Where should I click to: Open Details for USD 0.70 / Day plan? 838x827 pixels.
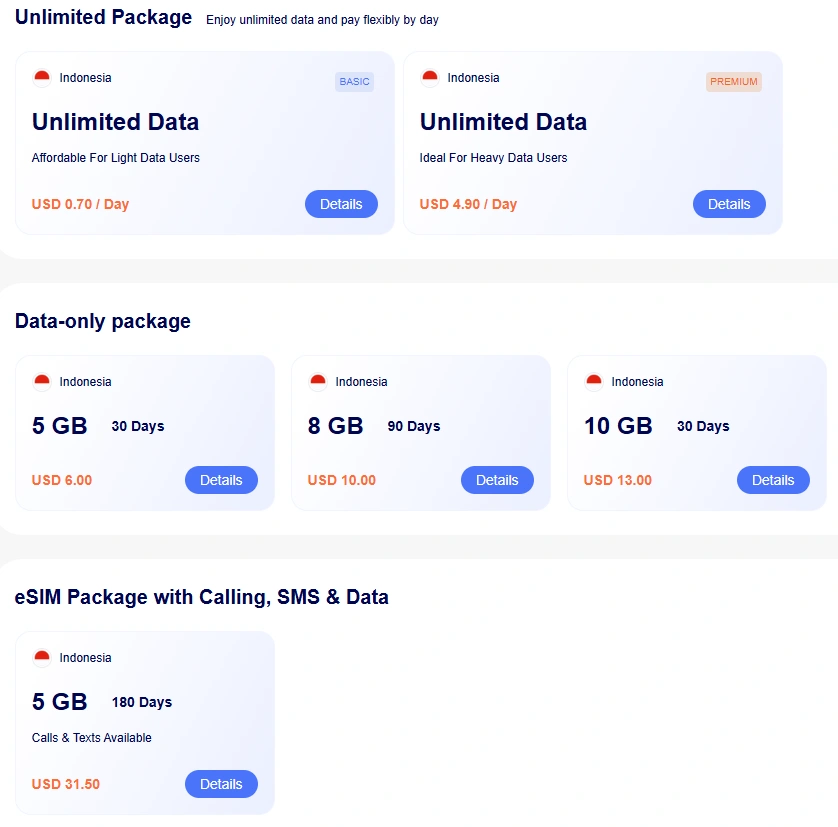341,204
